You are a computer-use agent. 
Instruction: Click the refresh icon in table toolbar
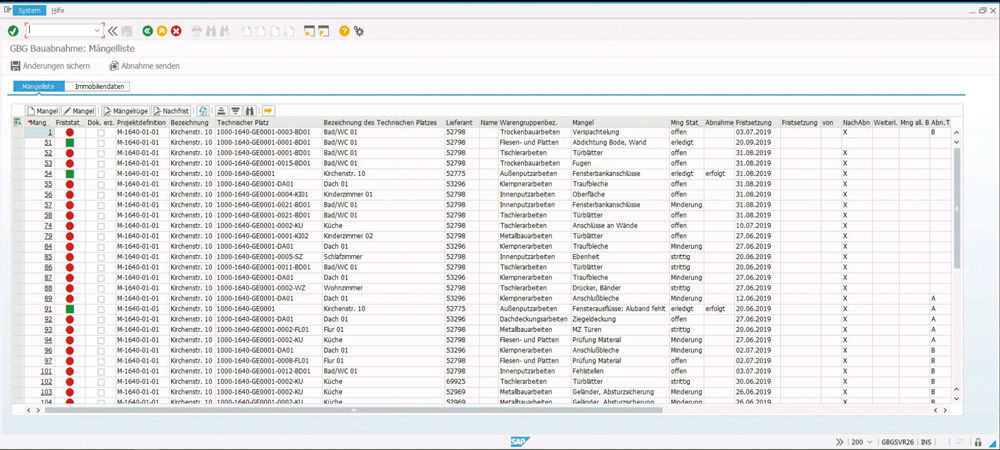point(203,110)
